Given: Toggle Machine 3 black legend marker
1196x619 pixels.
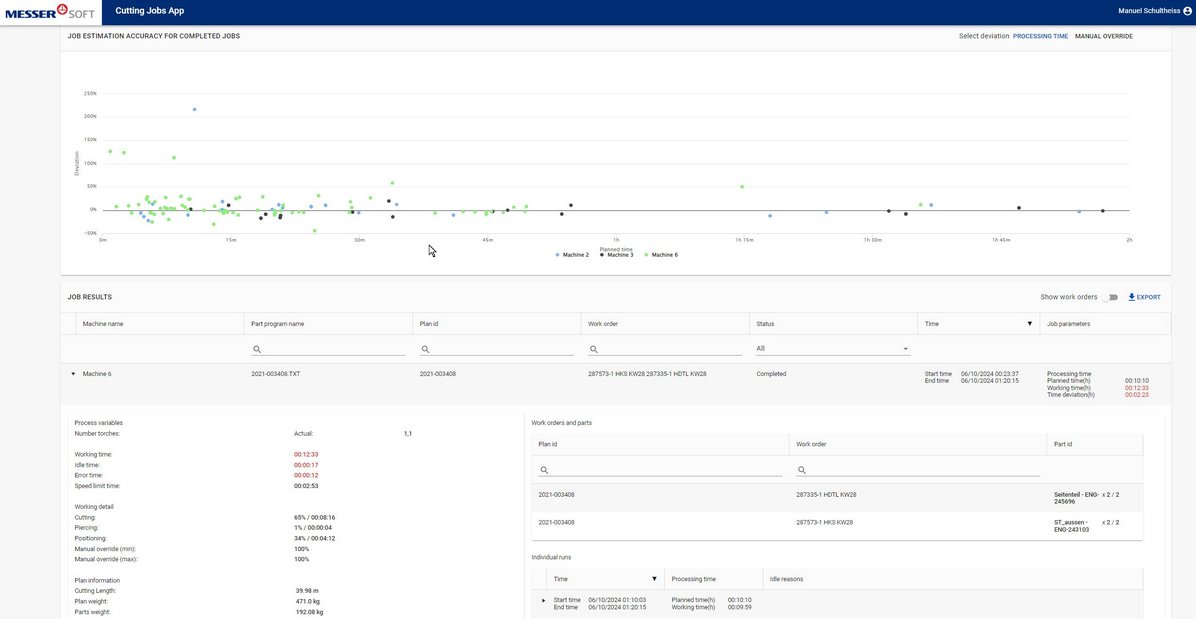Looking at the screenshot, I should pos(602,255).
